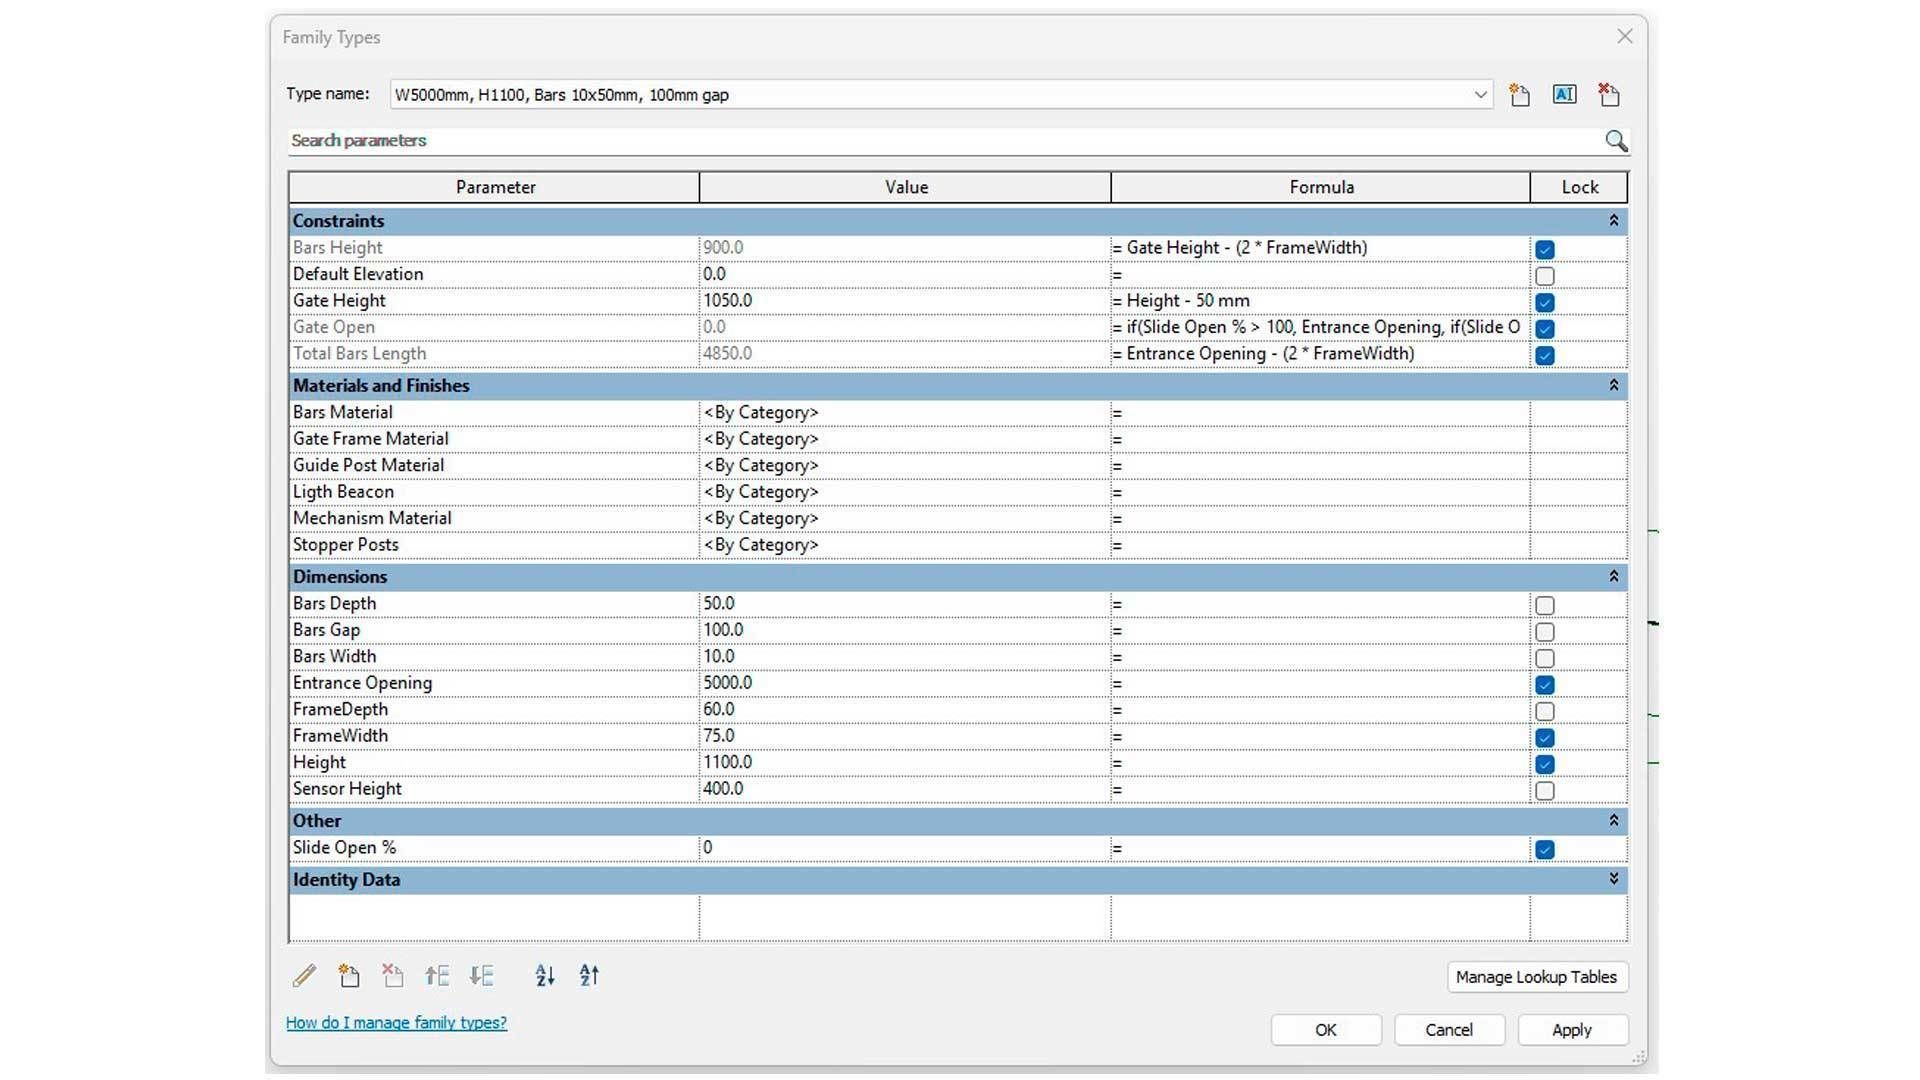Open Manage Lookup Tables
This screenshot has width=1920, height=1080.
[x=1536, y=977]
